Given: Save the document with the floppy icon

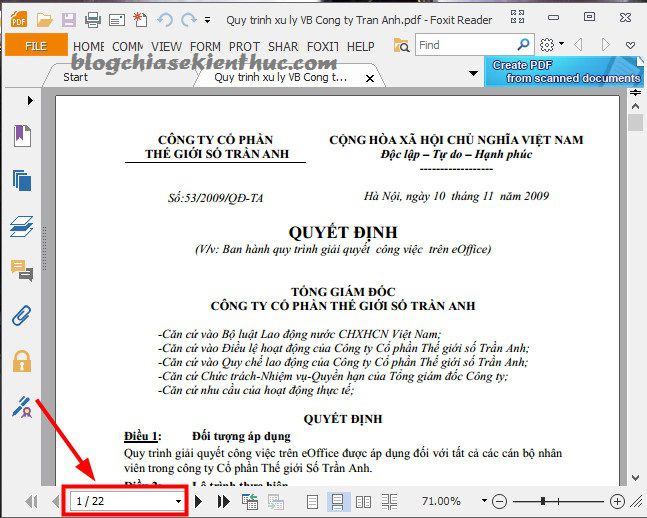Looking at the screenshot, I should click(x=68, y=19).
